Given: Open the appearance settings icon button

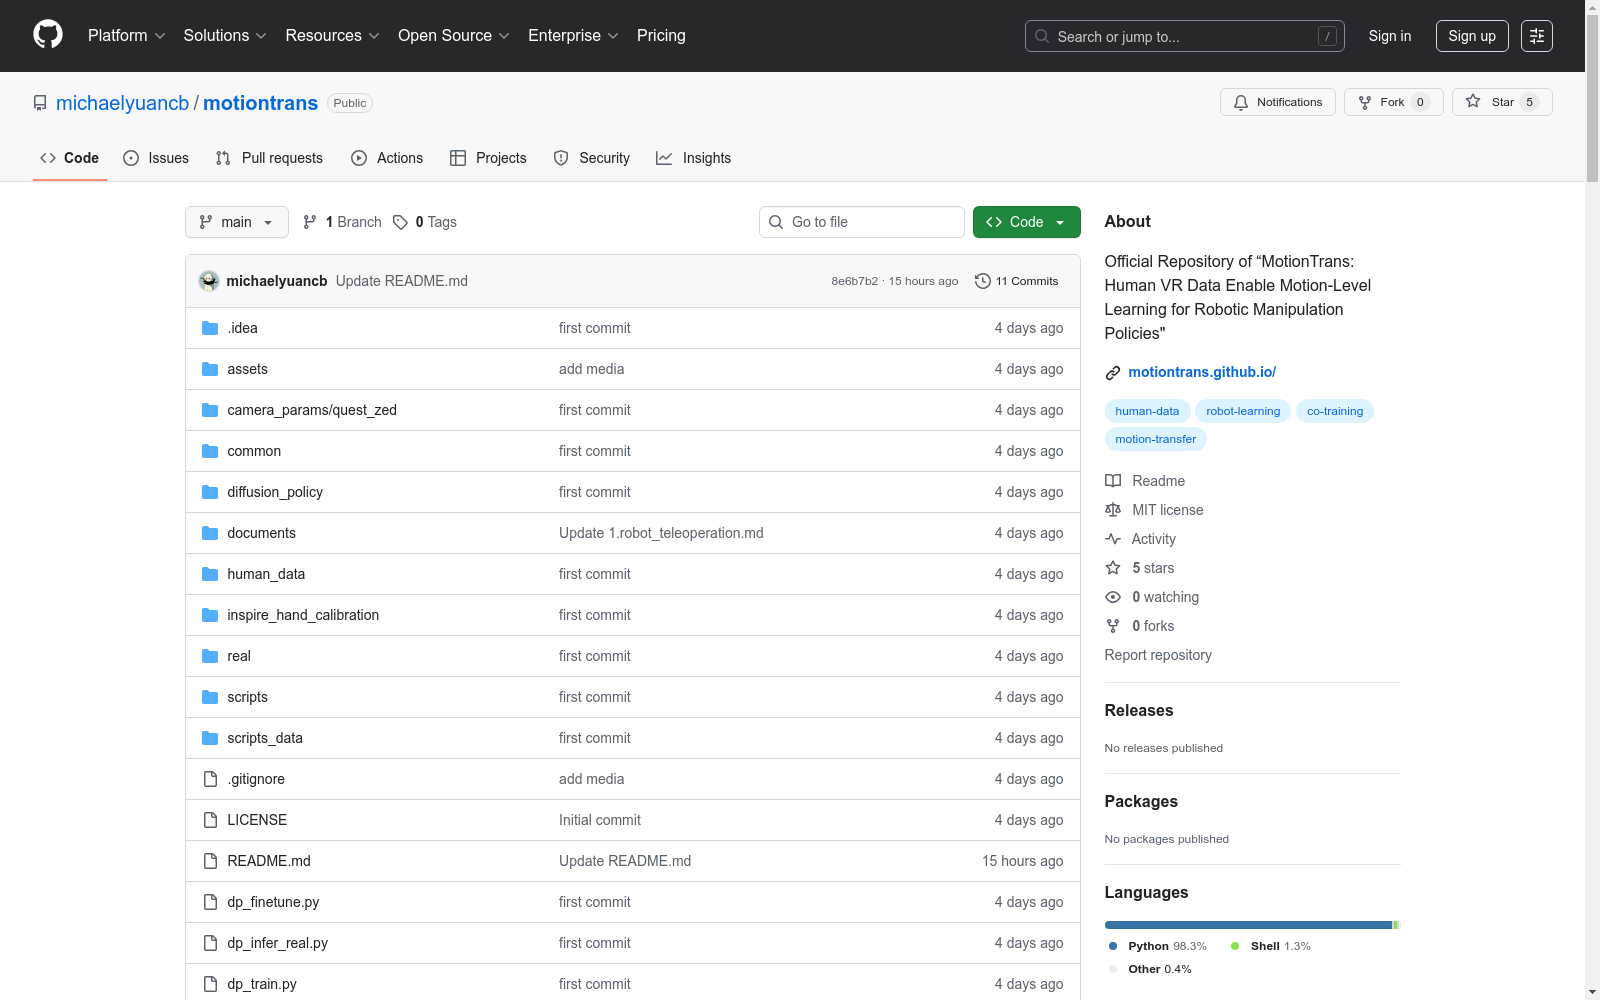Looking at the screenshot, I should click(x=1537, y=36).
